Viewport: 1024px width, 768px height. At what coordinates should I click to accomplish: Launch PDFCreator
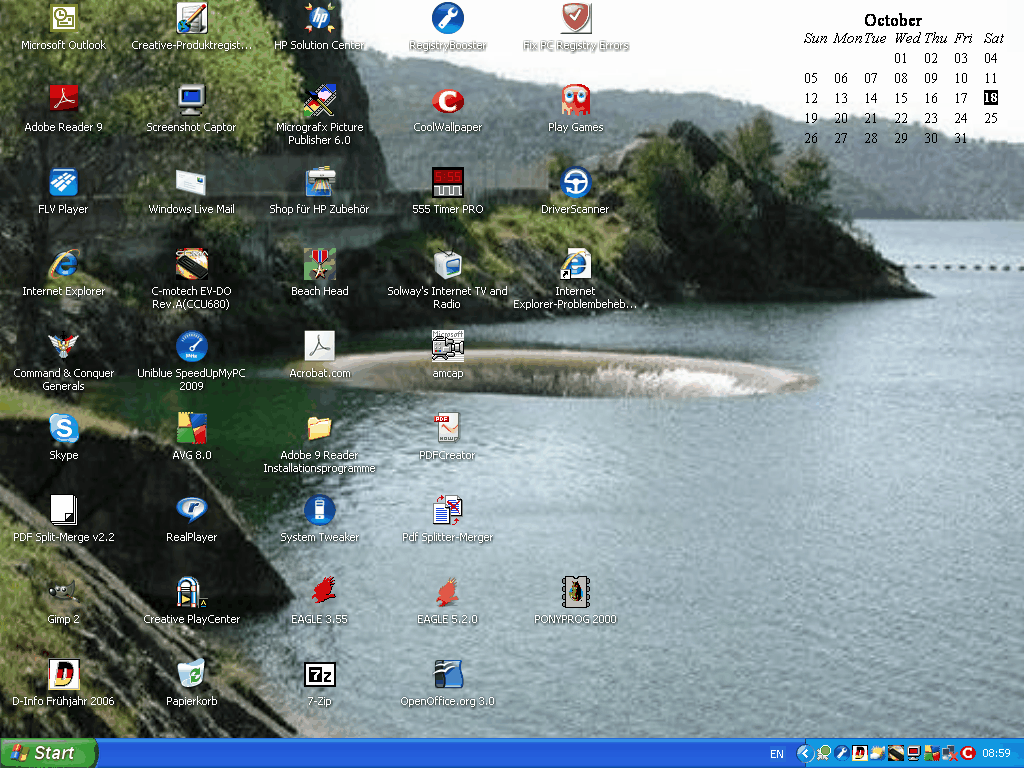447,428
